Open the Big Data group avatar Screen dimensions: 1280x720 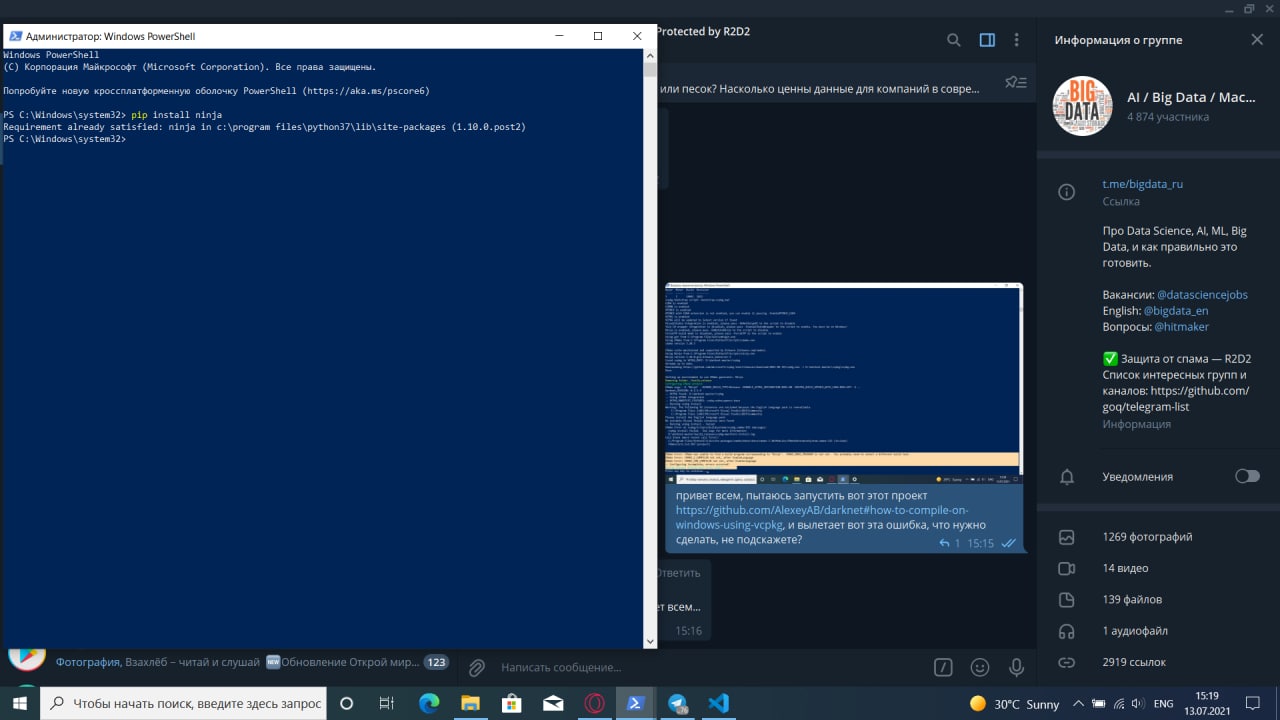click(x=1083, y=106)
